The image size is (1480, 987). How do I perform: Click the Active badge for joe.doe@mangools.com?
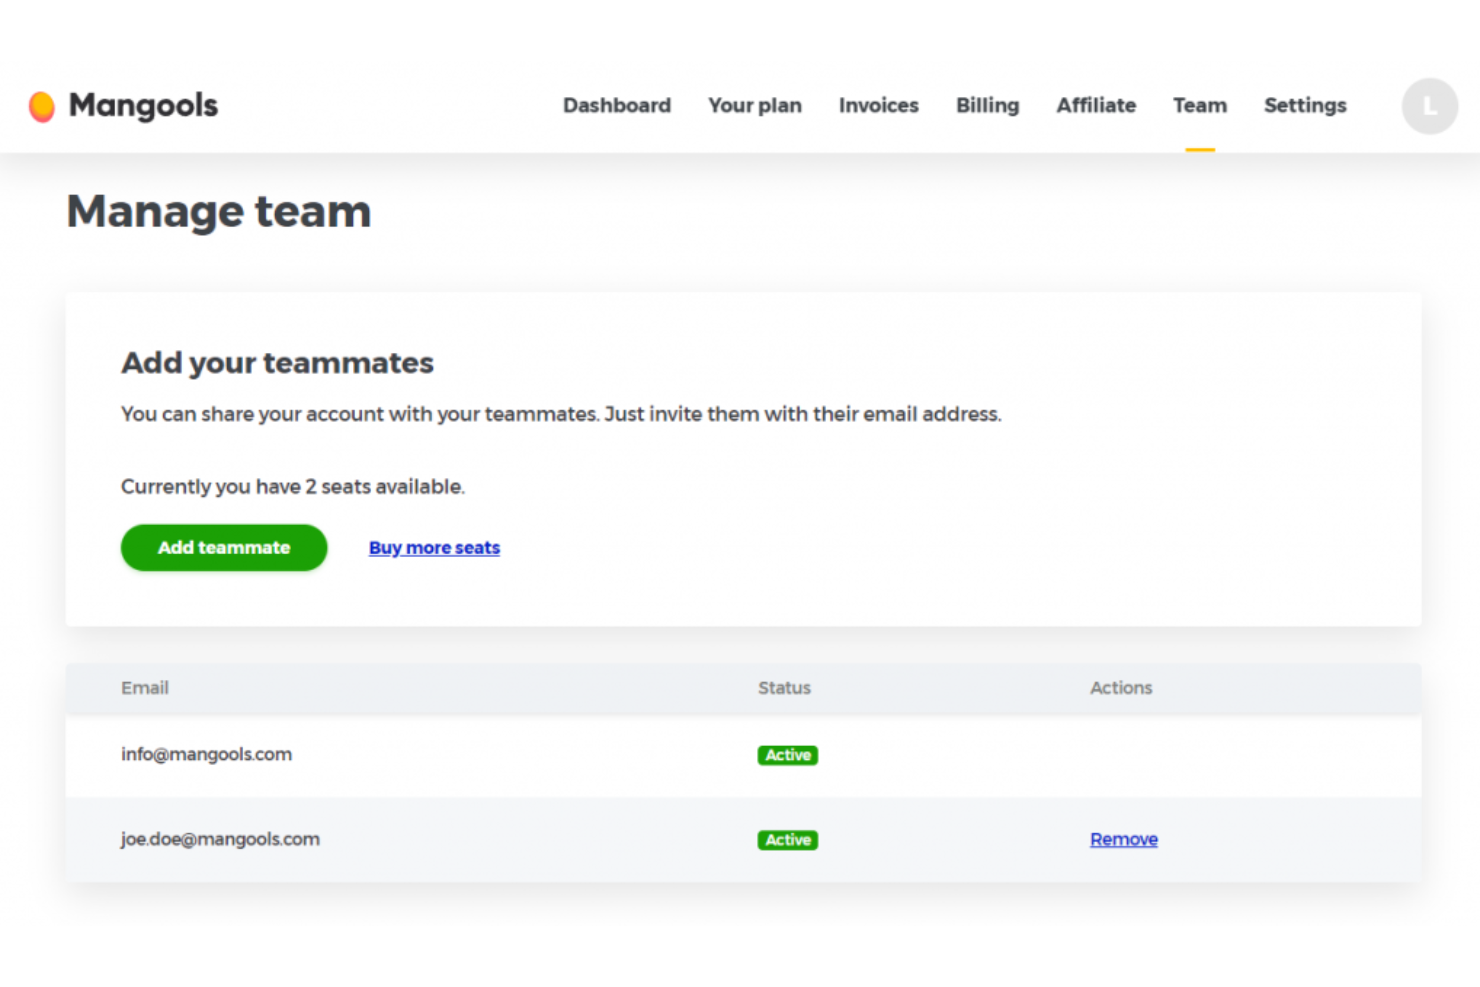point(787,840)
